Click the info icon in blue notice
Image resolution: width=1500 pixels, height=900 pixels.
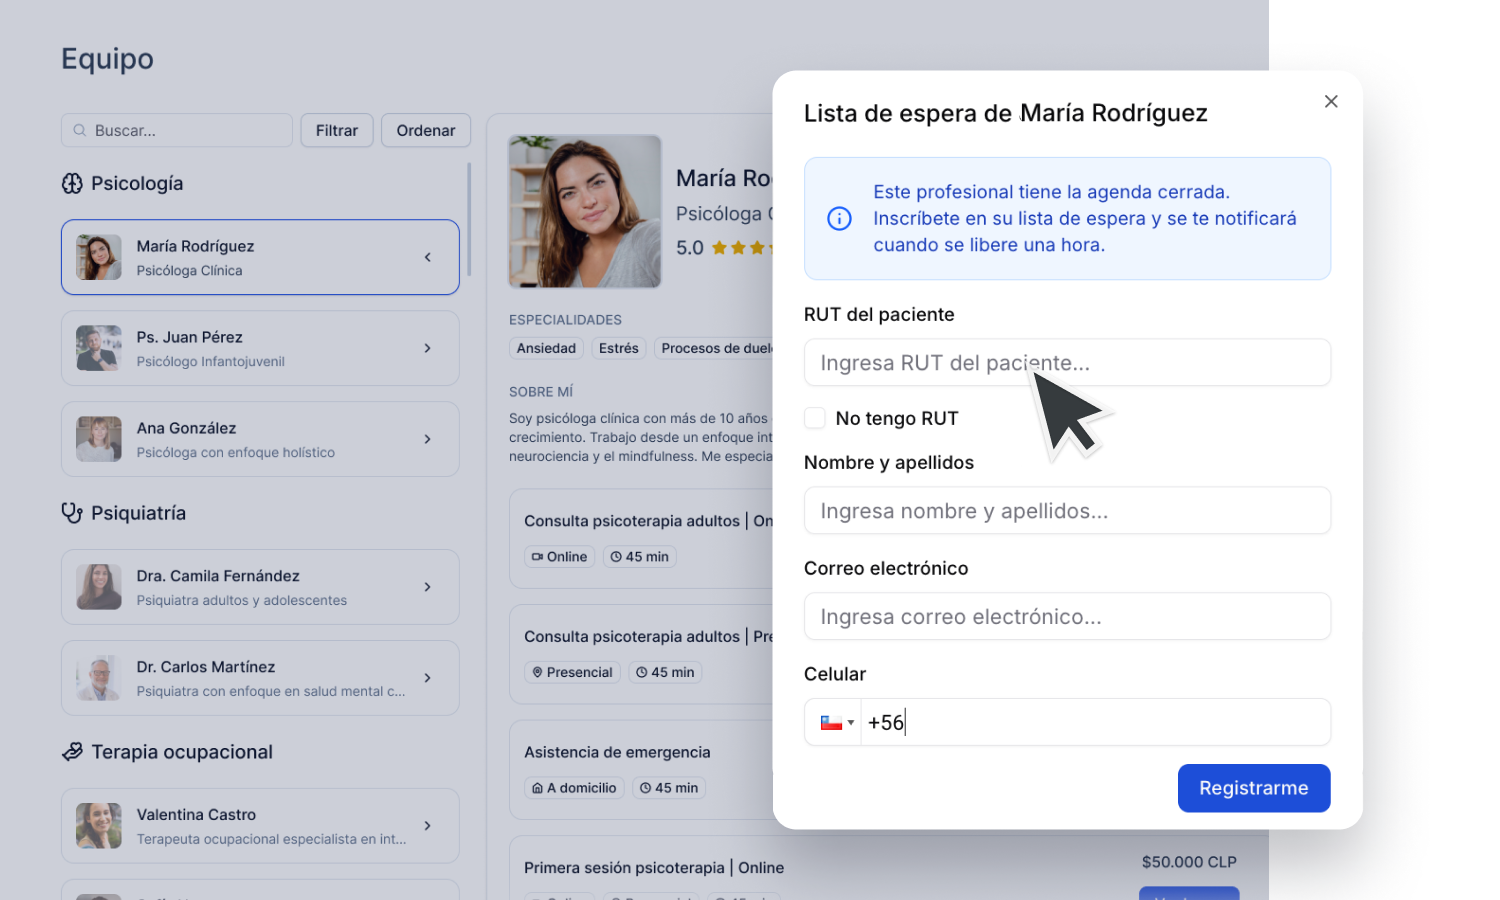click(x=840, y=218)
